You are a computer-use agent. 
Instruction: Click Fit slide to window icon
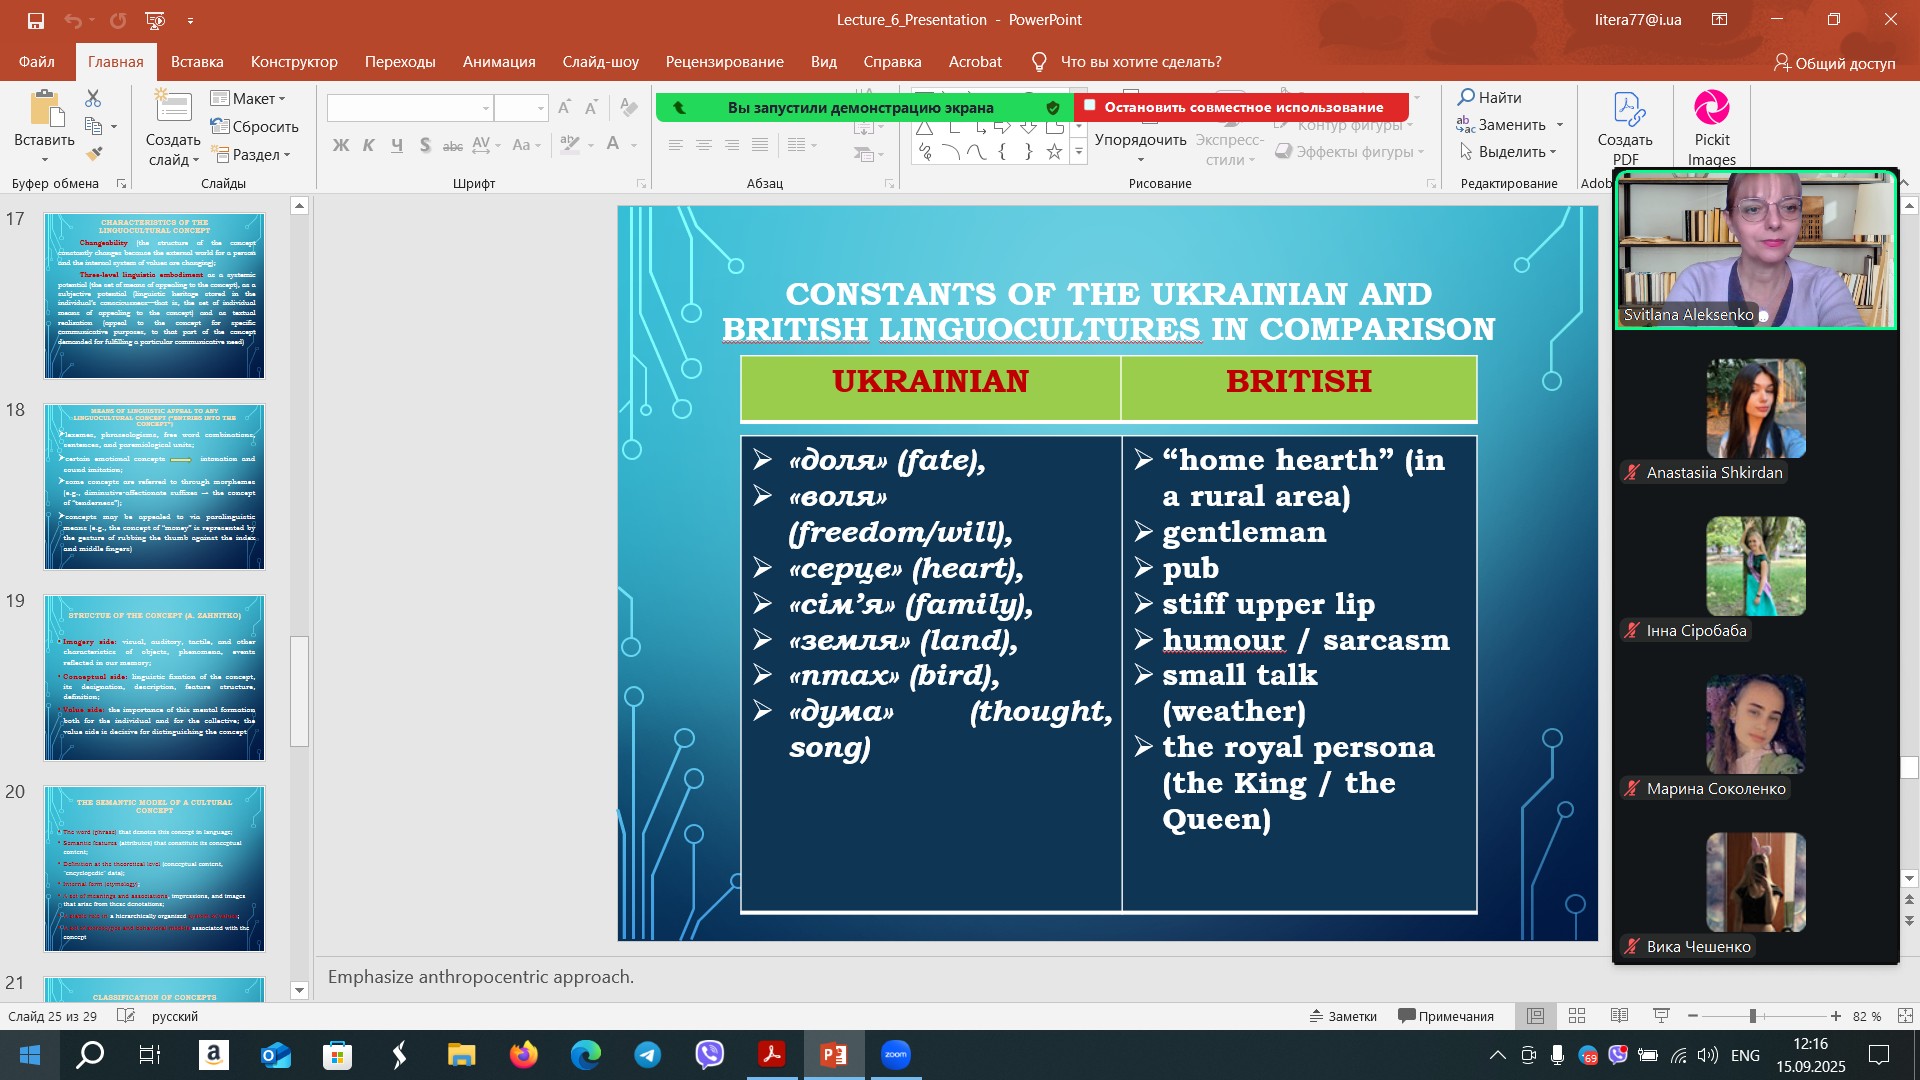click(x=1905, y=1016)
